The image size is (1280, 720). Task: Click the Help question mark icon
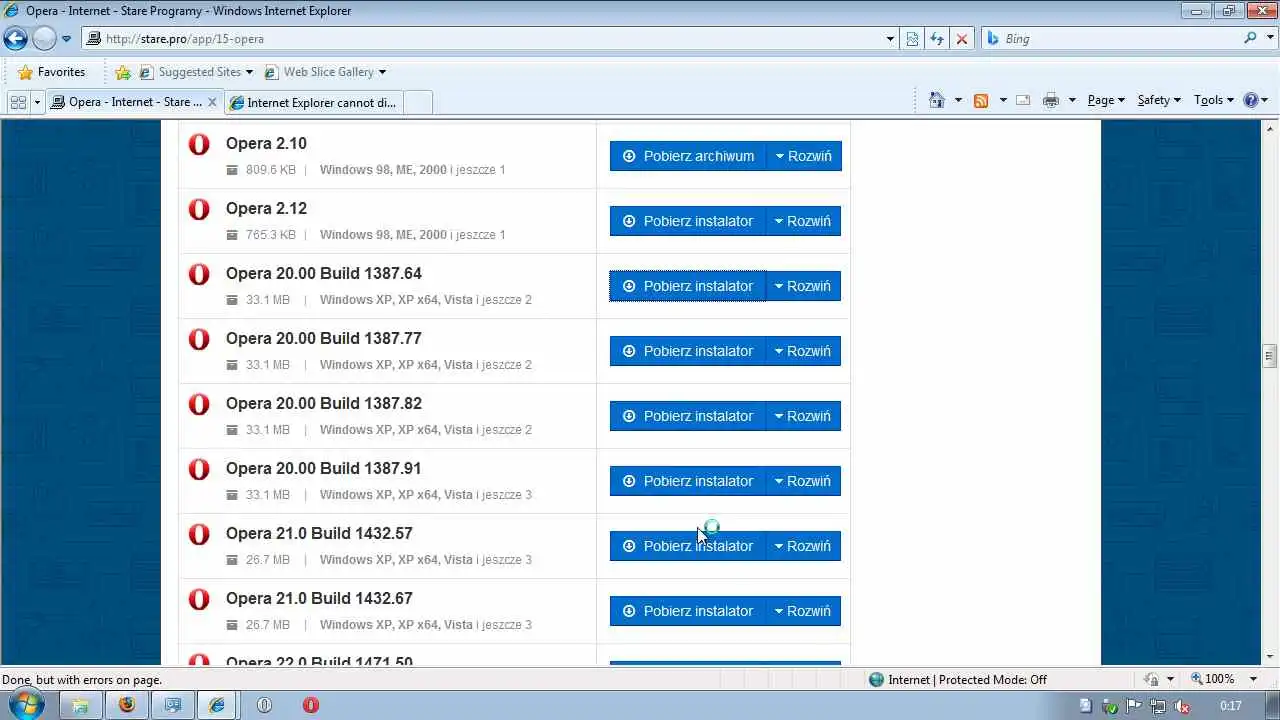[1250, 100]
